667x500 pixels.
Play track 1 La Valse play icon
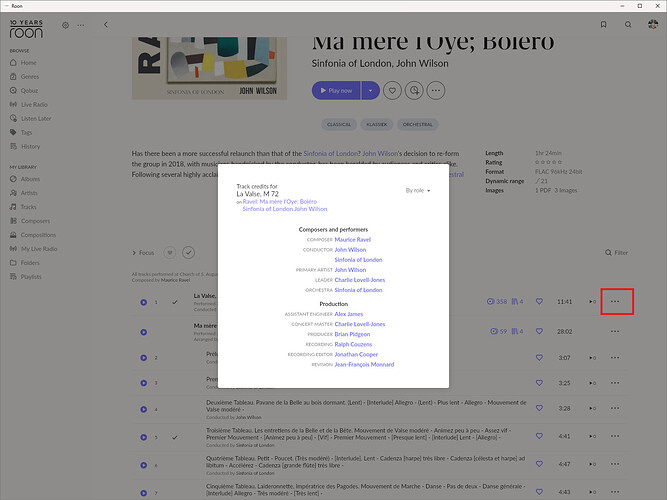(x=144, y=302)
